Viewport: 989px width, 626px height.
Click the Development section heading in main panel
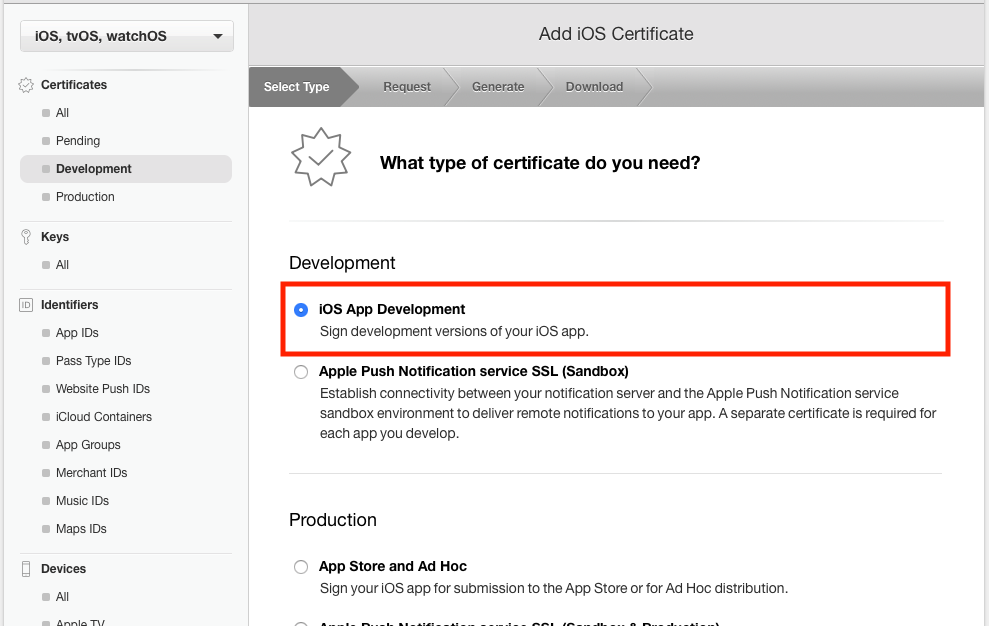(342, 263)
